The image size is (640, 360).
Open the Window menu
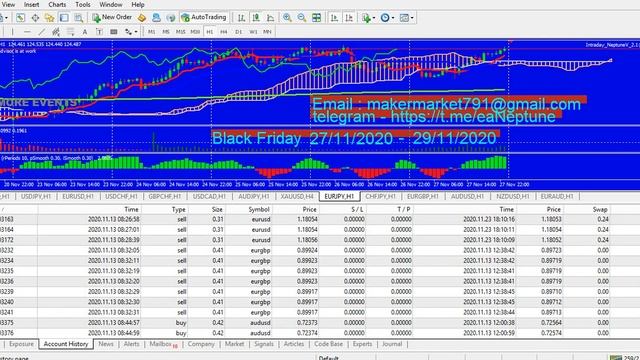click(x=111, y=4)
